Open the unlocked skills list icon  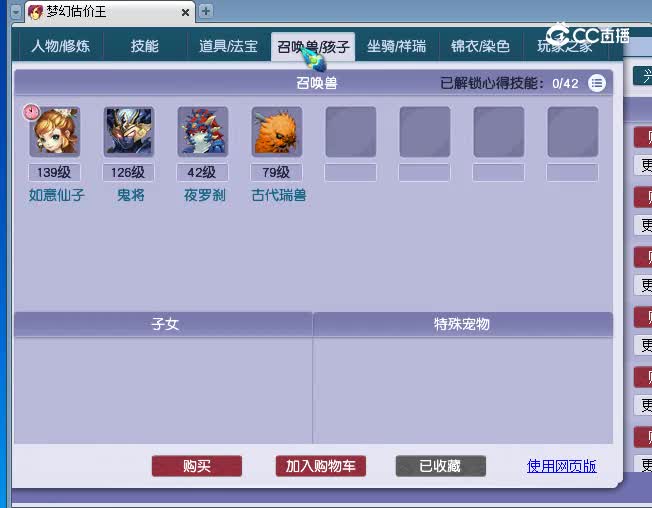[x=597, y=83]
